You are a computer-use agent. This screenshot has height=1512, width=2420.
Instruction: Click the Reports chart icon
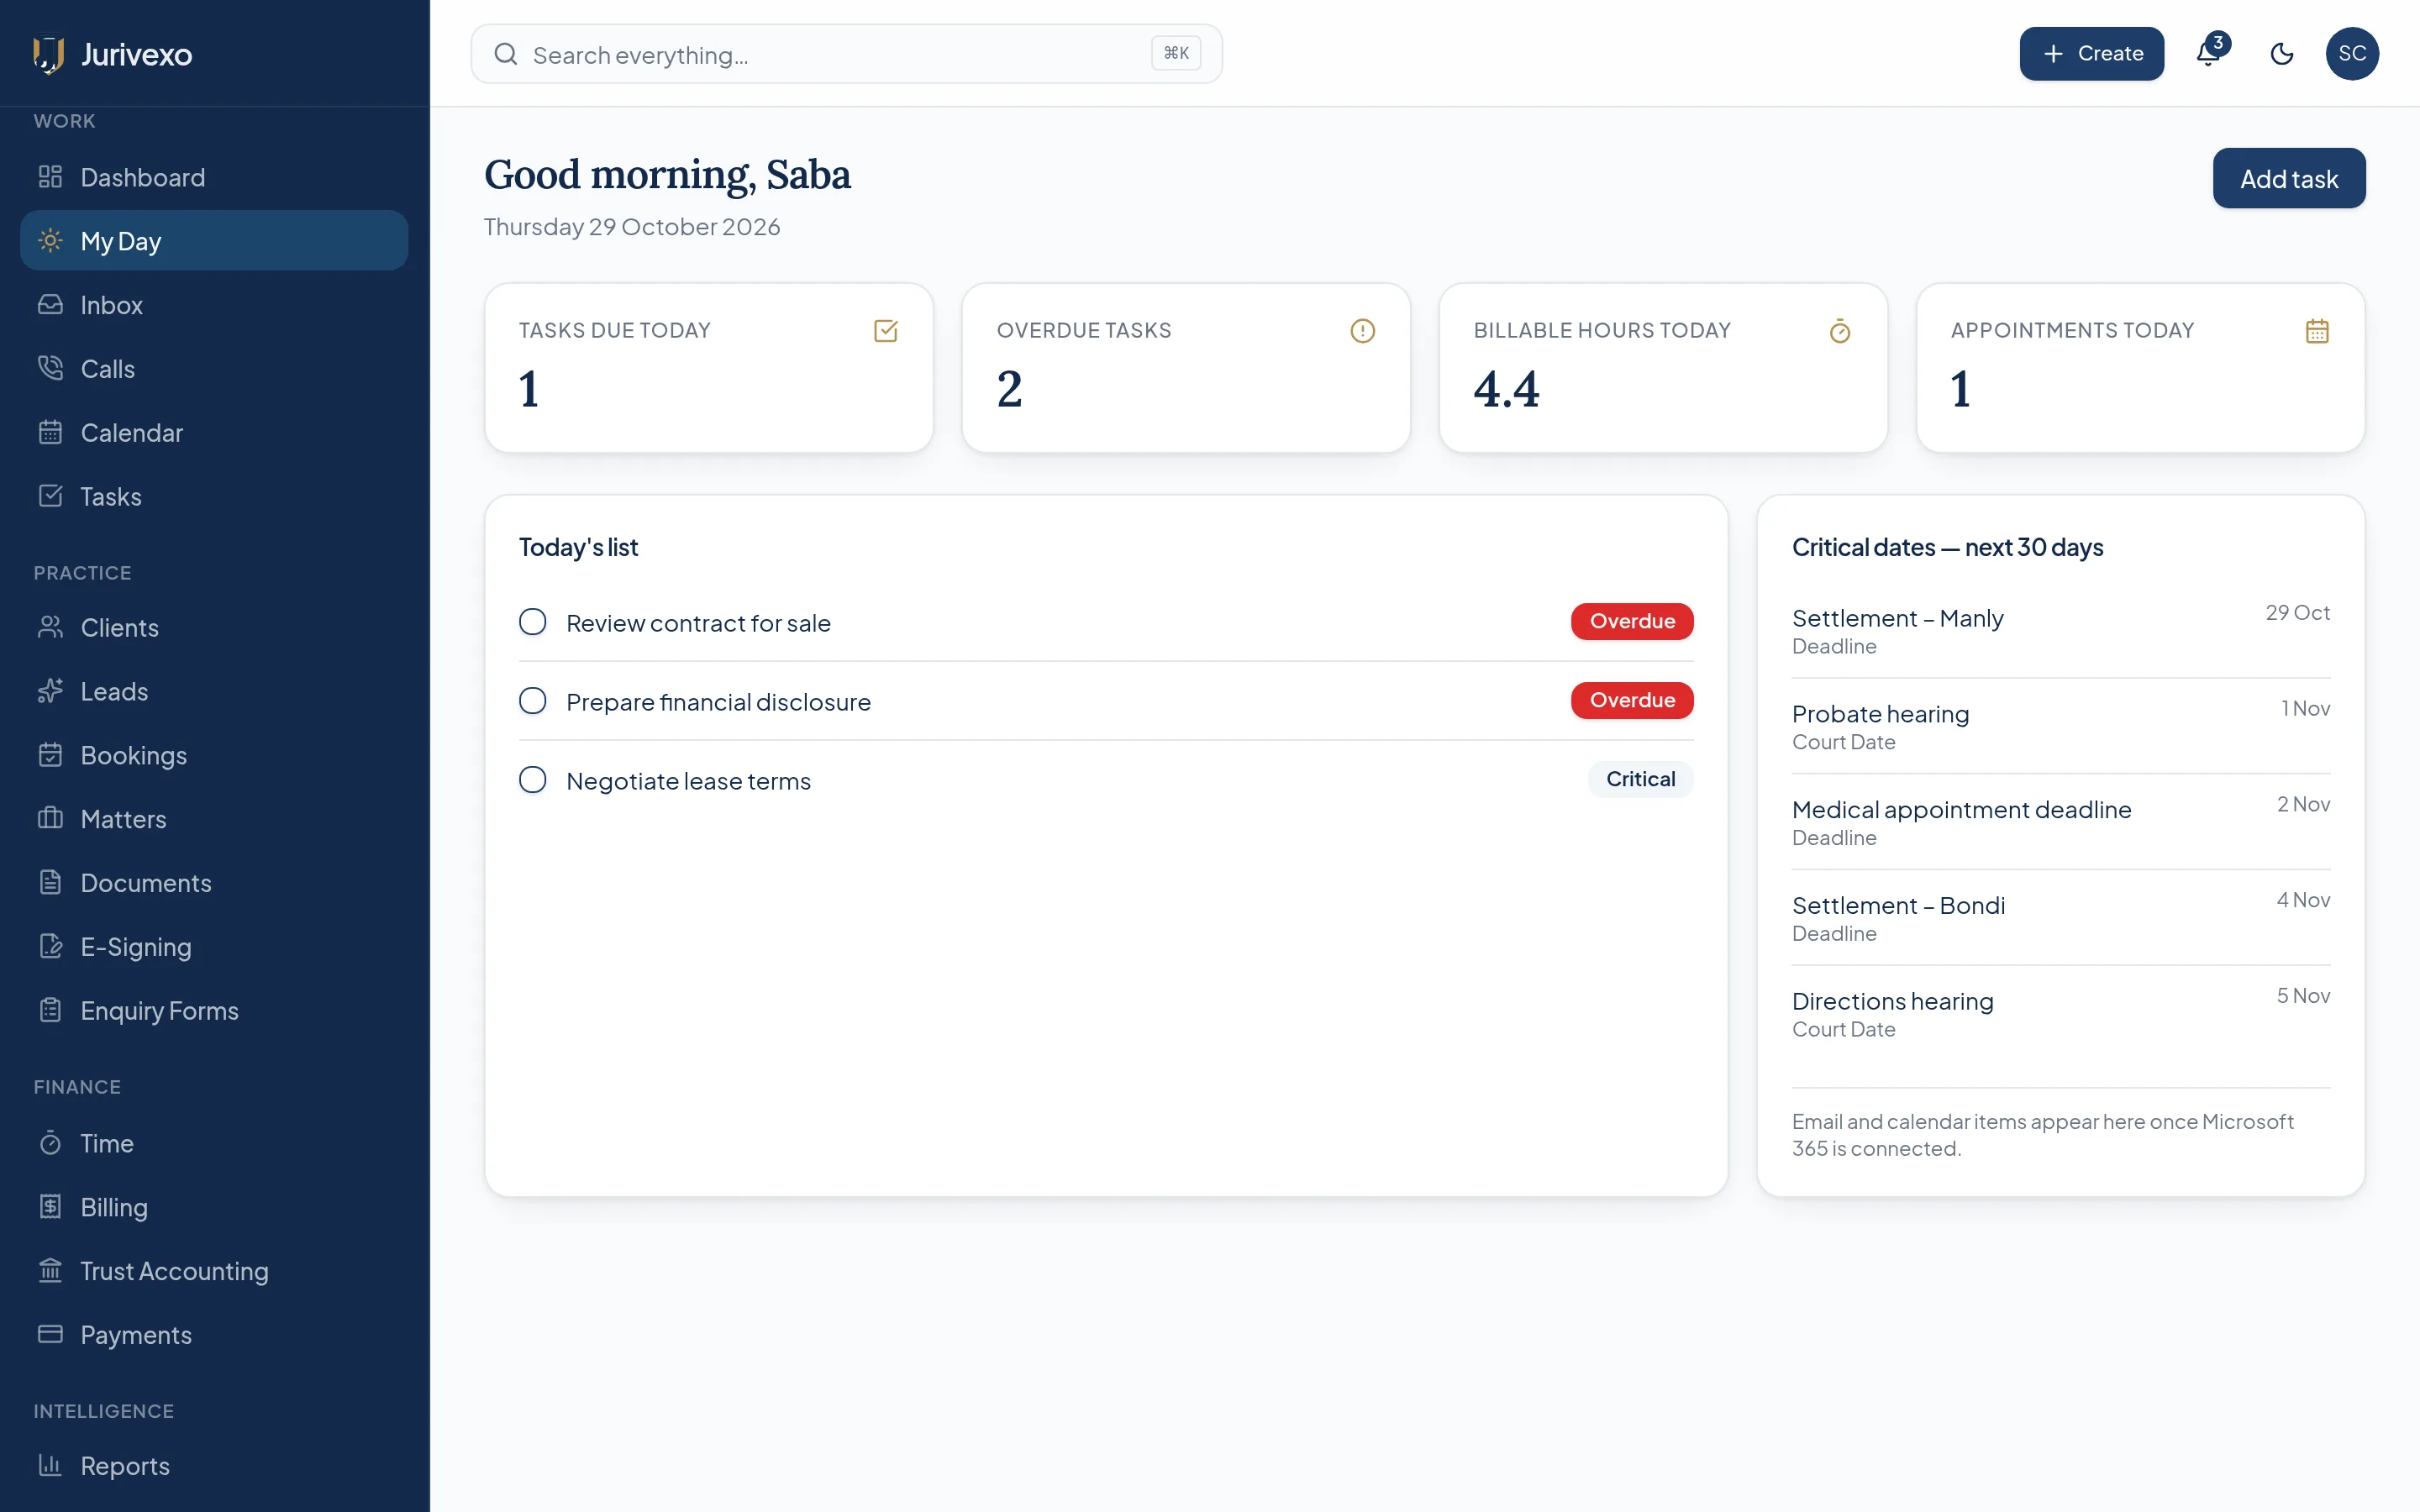click(50, 1465)
